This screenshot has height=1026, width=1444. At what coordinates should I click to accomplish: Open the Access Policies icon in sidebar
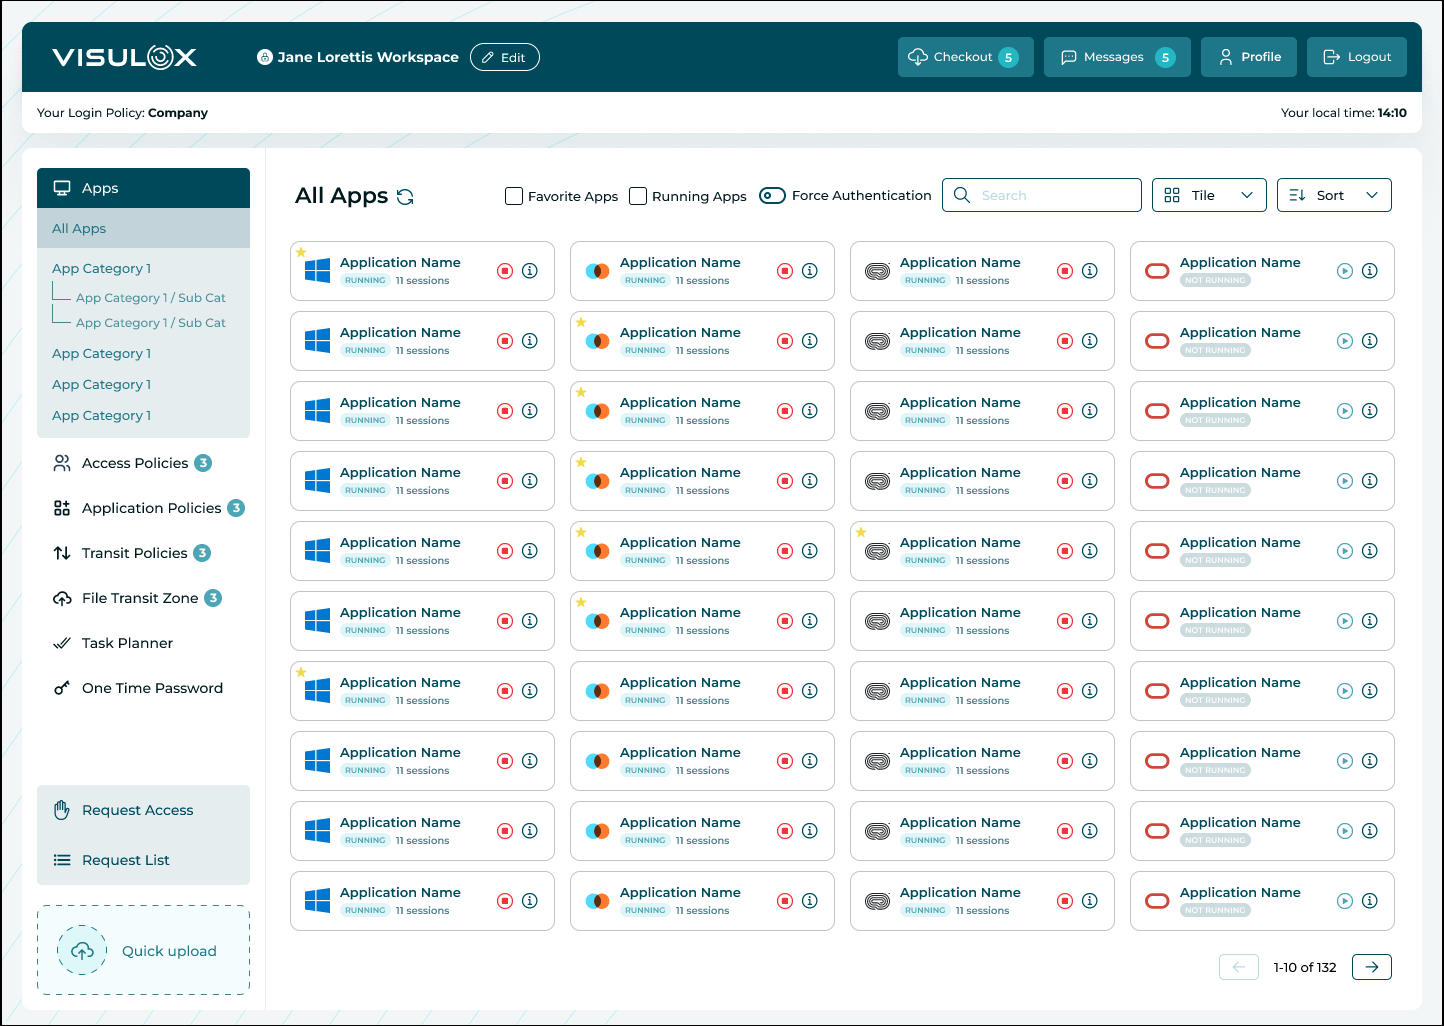click(61, 462)
